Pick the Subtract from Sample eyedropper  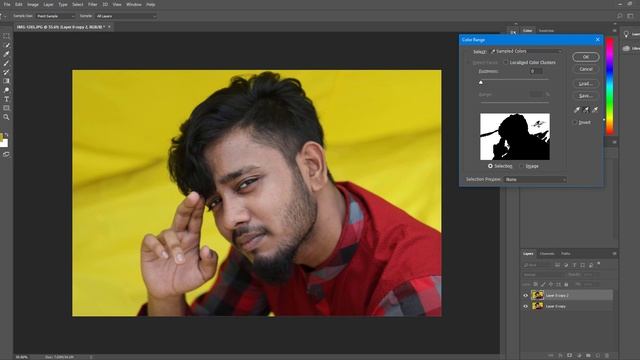tap(595, 109)
